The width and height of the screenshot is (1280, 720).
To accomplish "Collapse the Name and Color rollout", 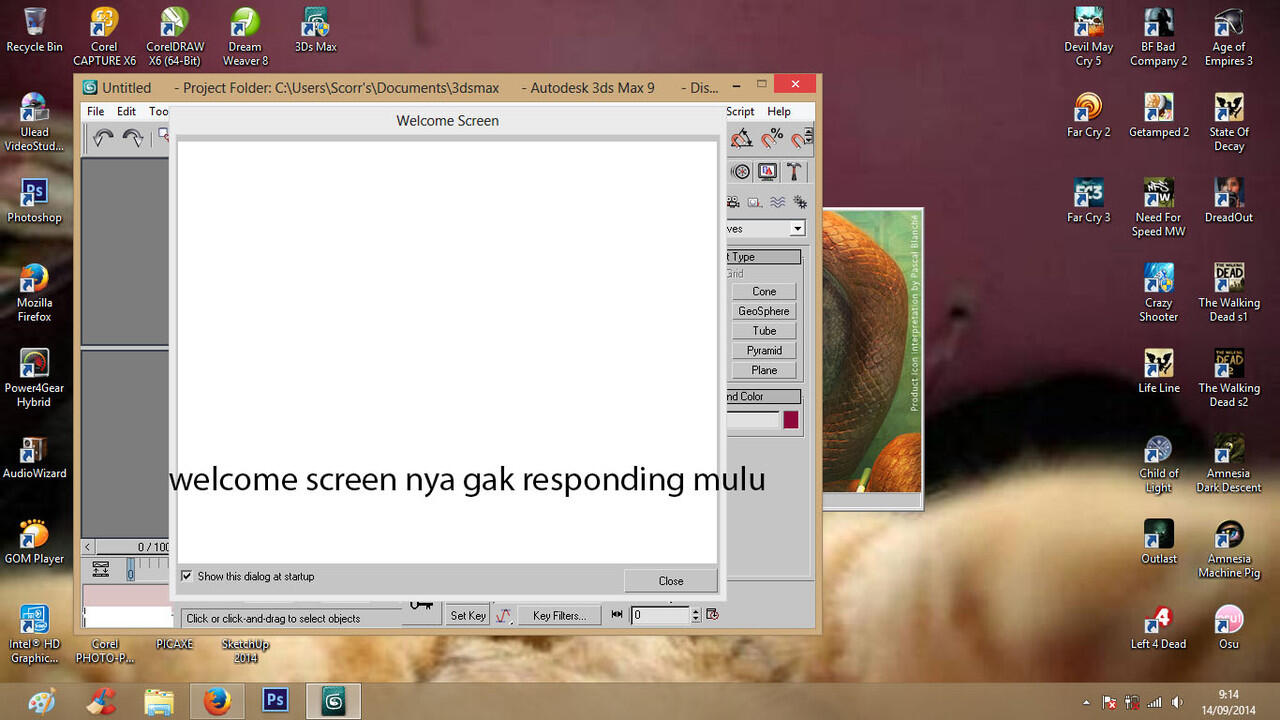I will click(763, 397).
